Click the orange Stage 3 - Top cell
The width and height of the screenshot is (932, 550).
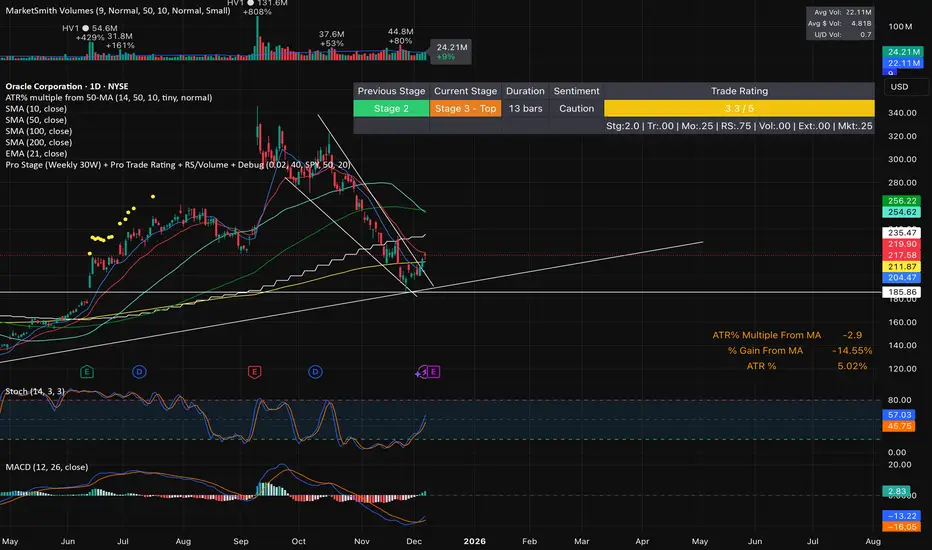465,108
